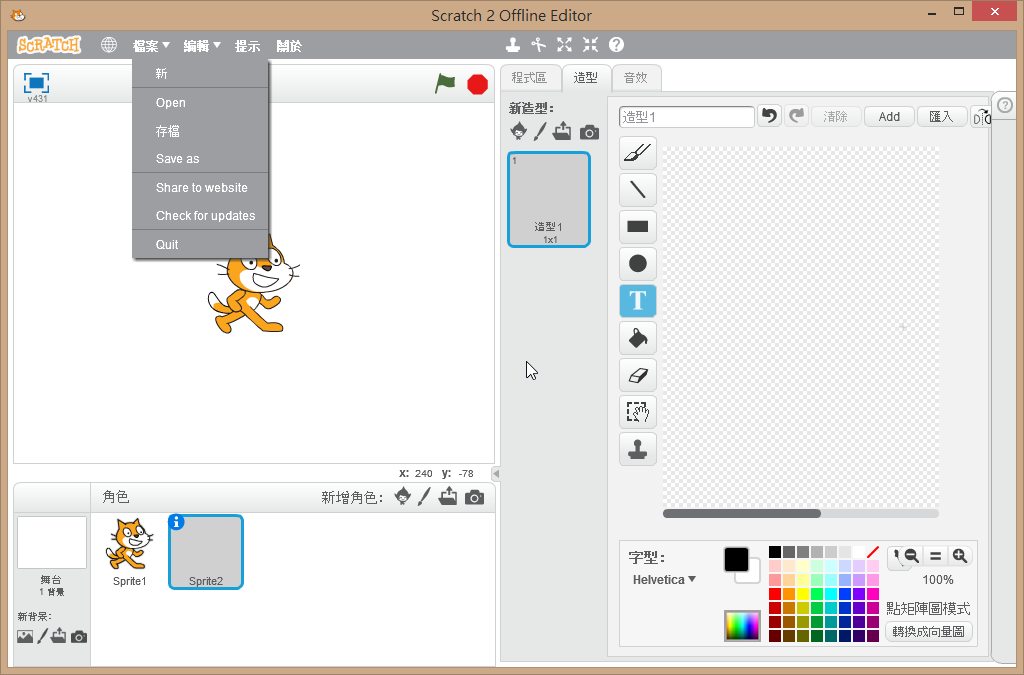Select the shrink sprite icon in top toolbar
The image size is (1024, 675).
point(590,44)
